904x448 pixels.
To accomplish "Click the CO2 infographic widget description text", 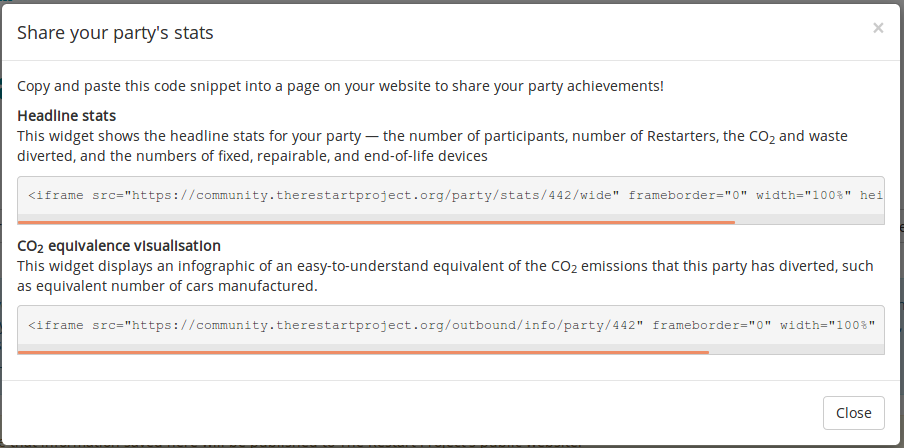I will (440, 276).
